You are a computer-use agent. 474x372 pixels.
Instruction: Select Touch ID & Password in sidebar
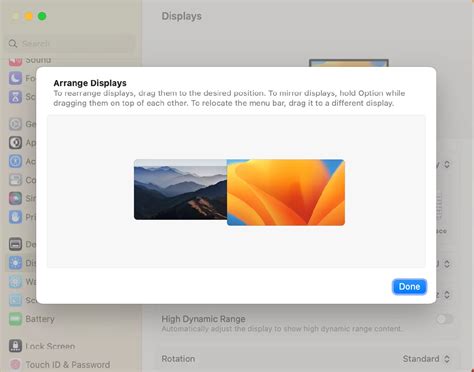[x=59, y=365]
